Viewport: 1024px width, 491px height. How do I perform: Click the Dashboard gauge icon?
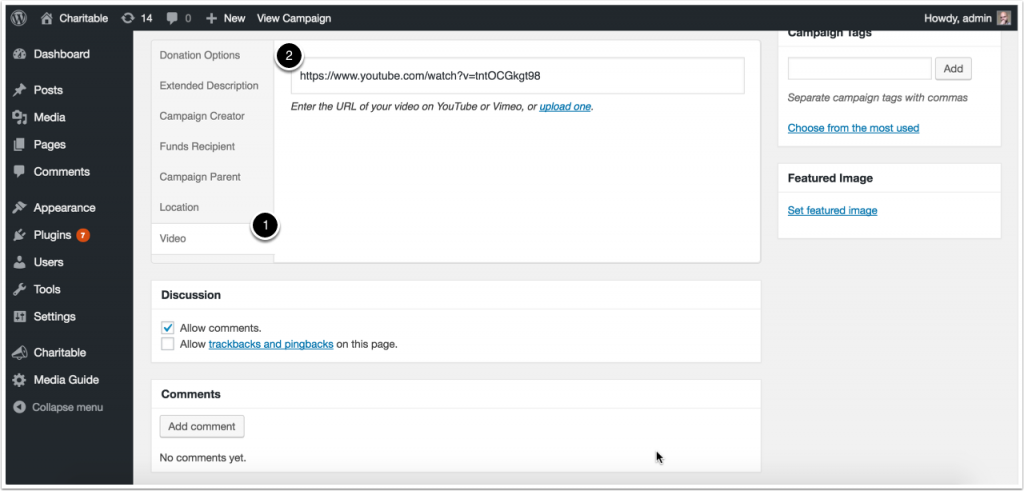[x=20, y=54]
